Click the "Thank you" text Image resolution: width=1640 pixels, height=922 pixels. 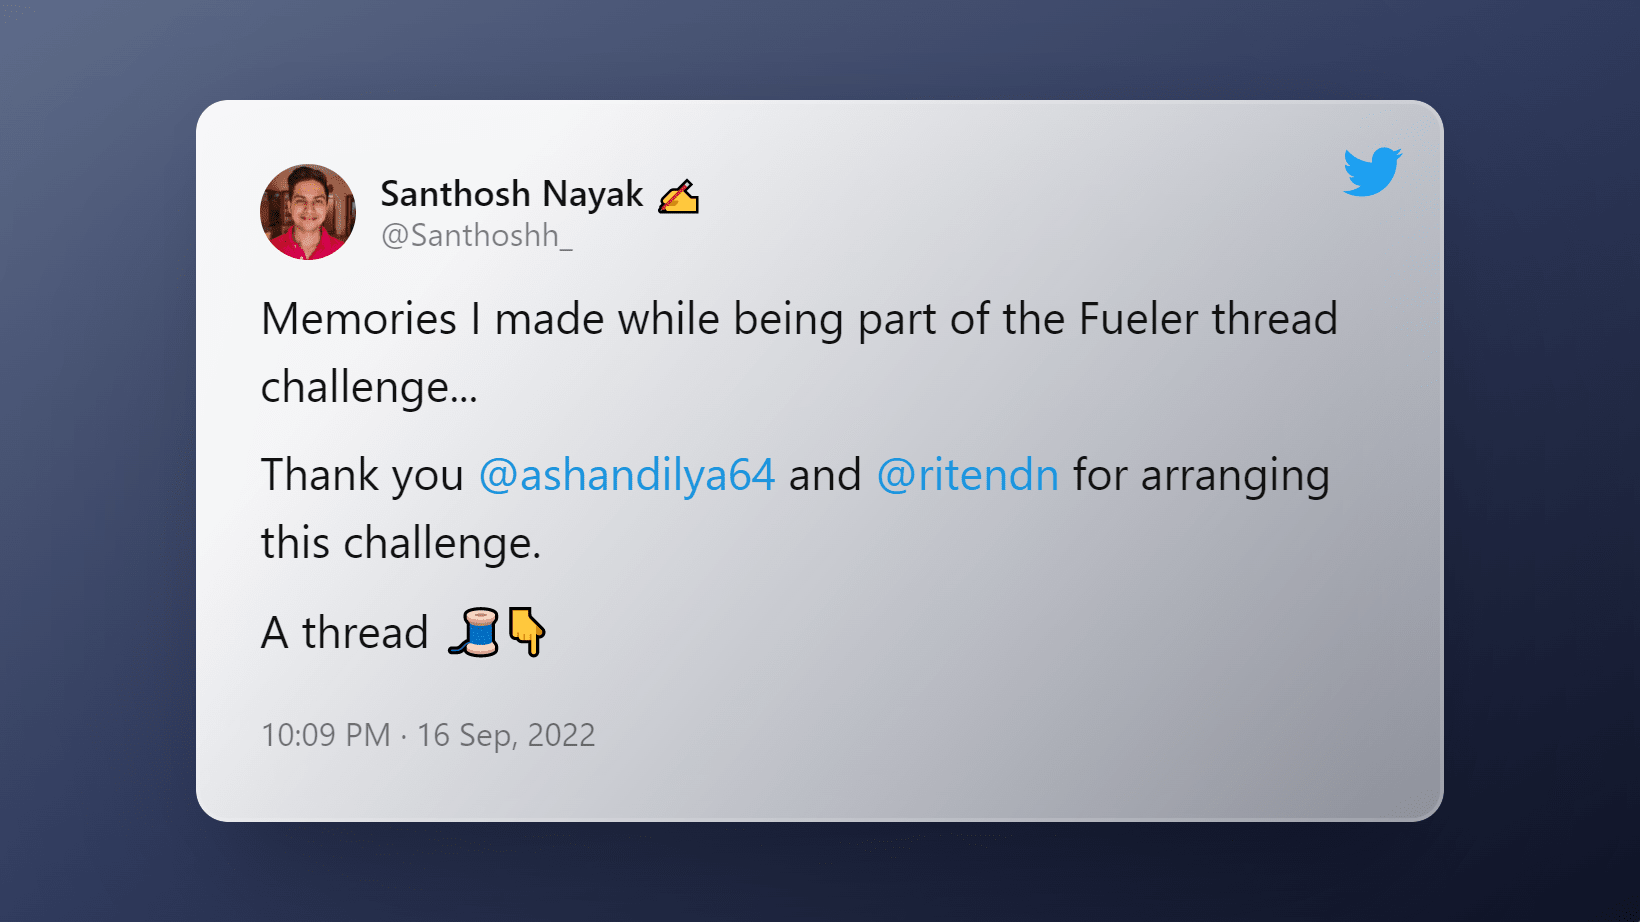[362, 475]
